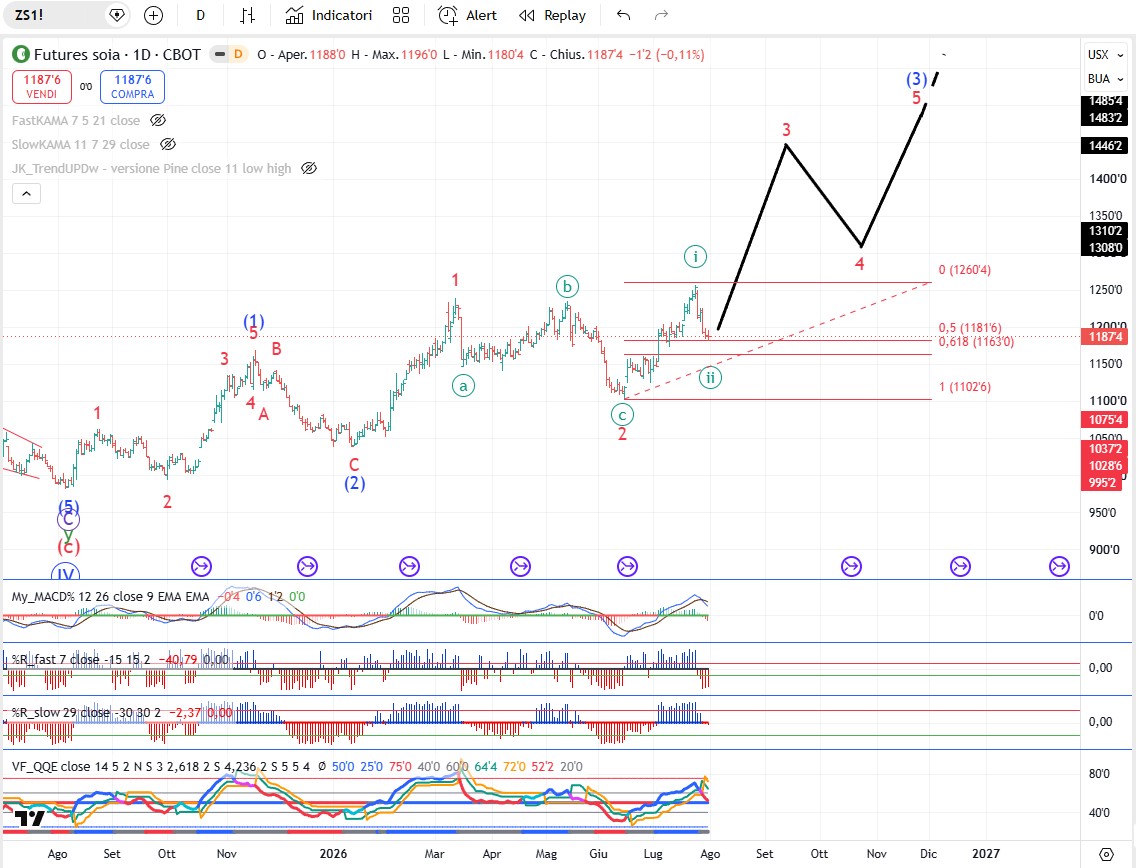
Task: Click the VENDI sell button
Action: [41, 87]
